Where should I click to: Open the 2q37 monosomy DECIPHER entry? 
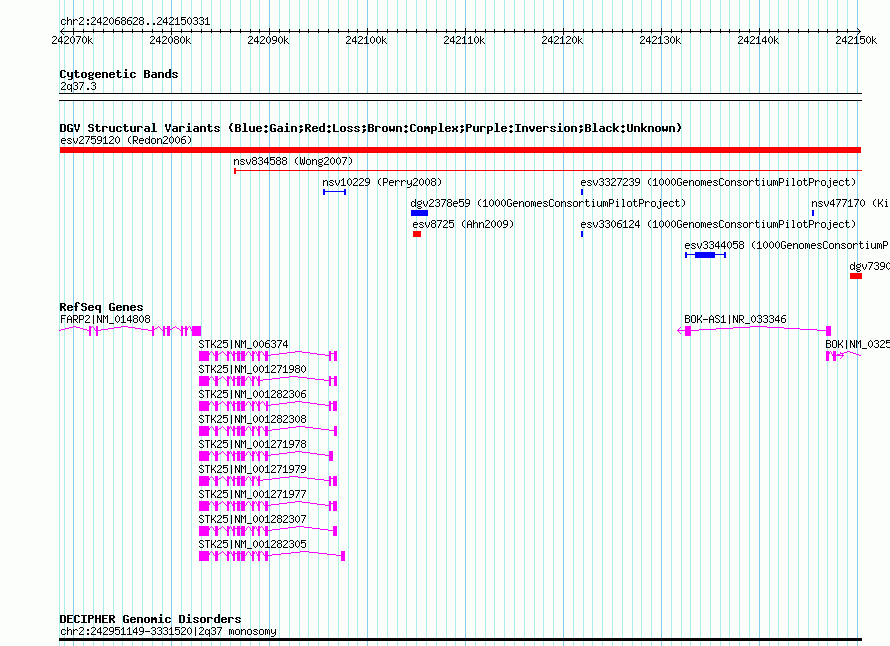[168, 631]
